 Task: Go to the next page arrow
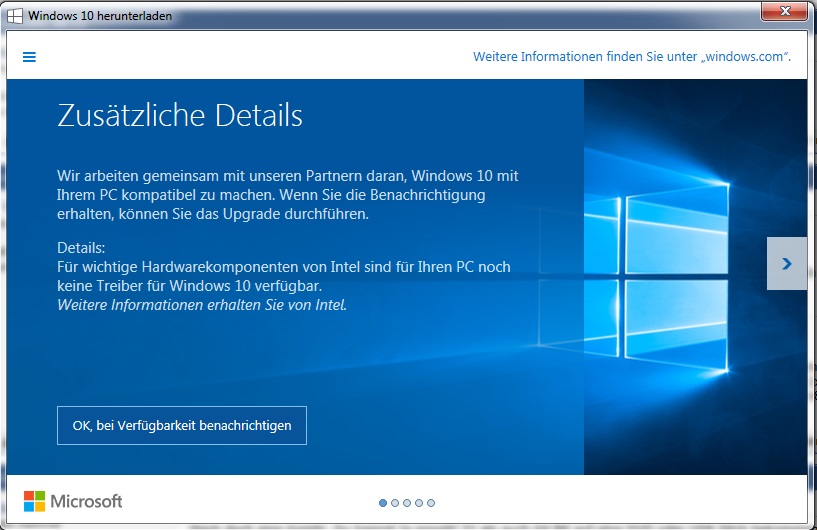(787, 264)
